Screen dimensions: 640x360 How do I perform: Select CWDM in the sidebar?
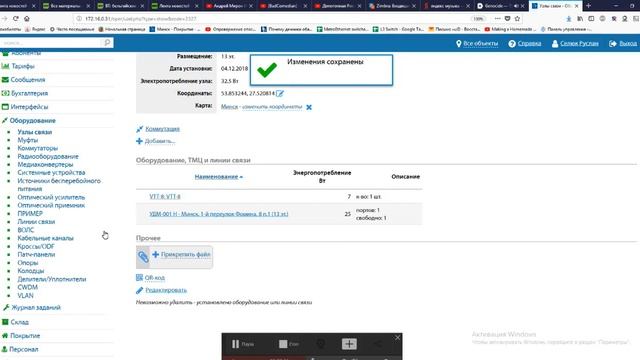pos(27,287)
